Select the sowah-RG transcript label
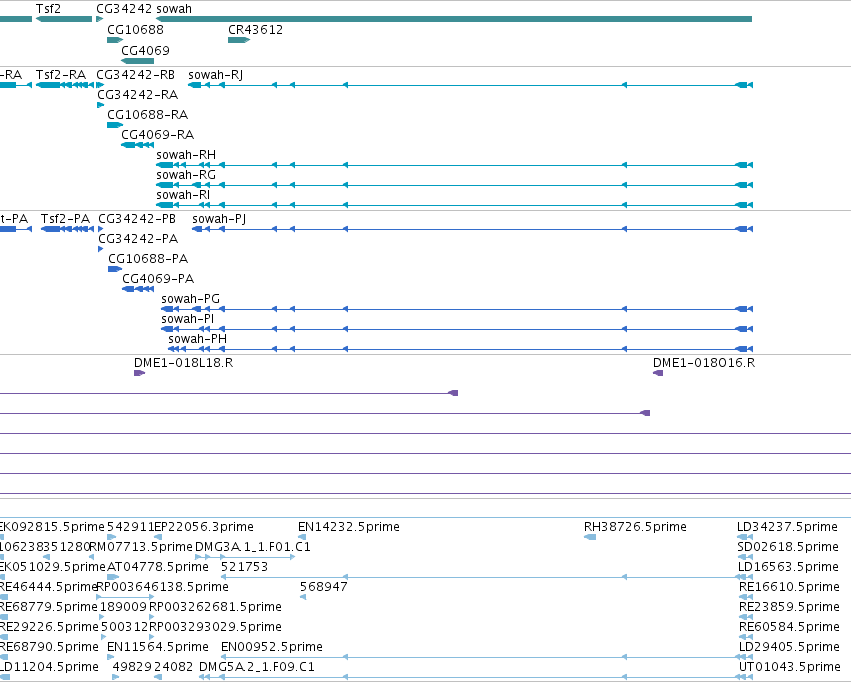Image resolution: width=851 pixels, height=682 pixels. click(186, 175)
